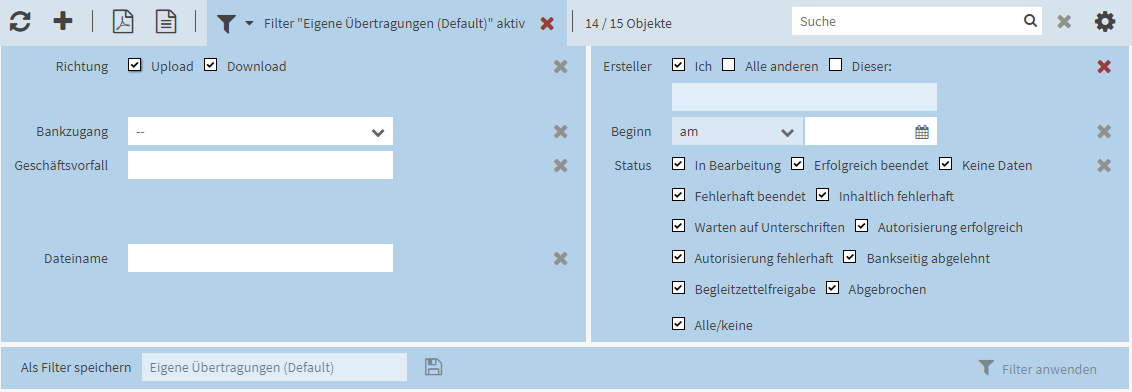Open the calendar picker for Beginn
The width and height of the screenshot is (1132, 392).
coord(921,132)
